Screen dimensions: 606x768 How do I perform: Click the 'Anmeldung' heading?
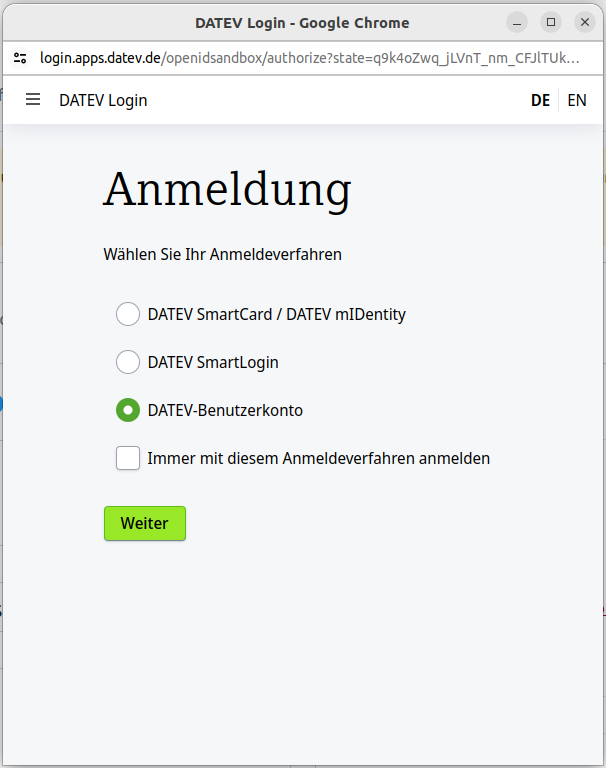pyautogui.click(x=227, y=191)
